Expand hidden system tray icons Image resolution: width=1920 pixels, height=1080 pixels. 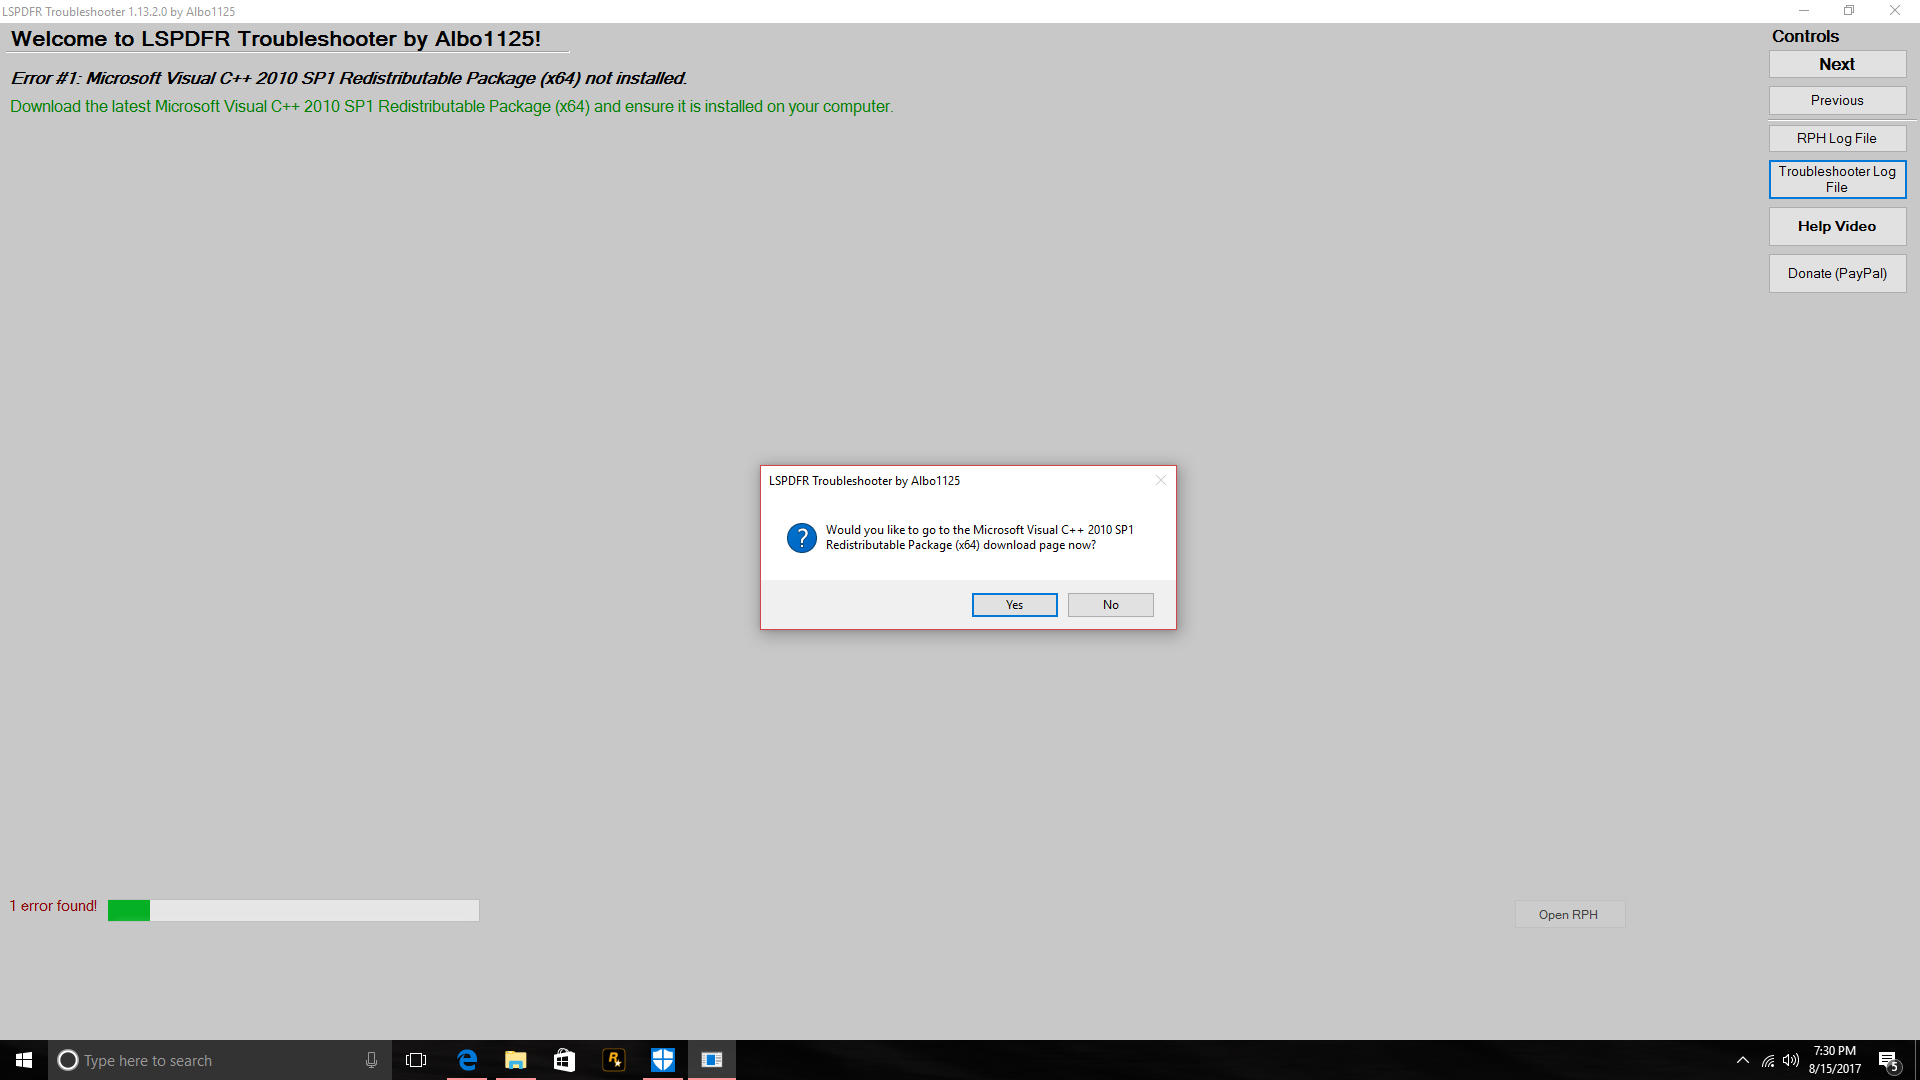tap(1743, 1060)
